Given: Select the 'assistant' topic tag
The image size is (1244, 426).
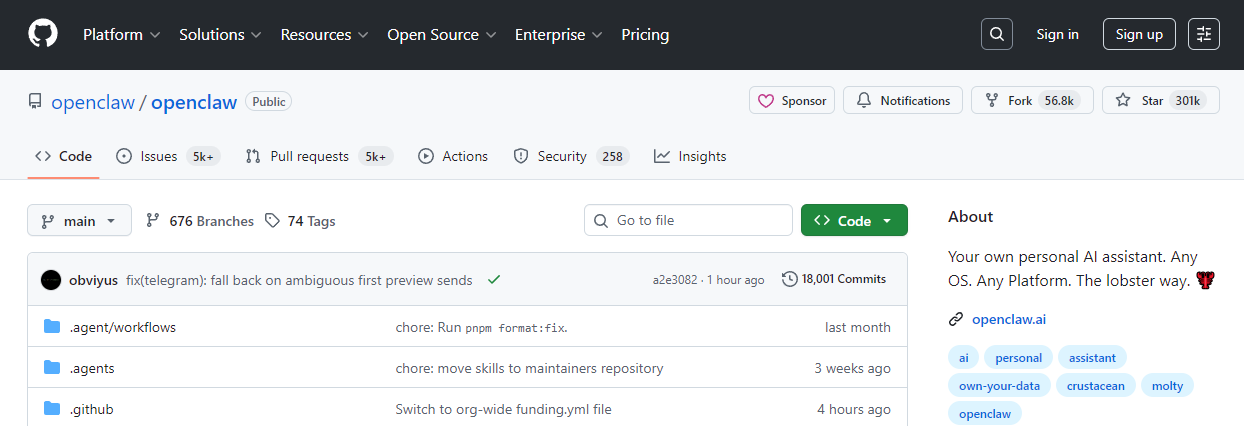Looking at the screenshot, I should 1092,357.
